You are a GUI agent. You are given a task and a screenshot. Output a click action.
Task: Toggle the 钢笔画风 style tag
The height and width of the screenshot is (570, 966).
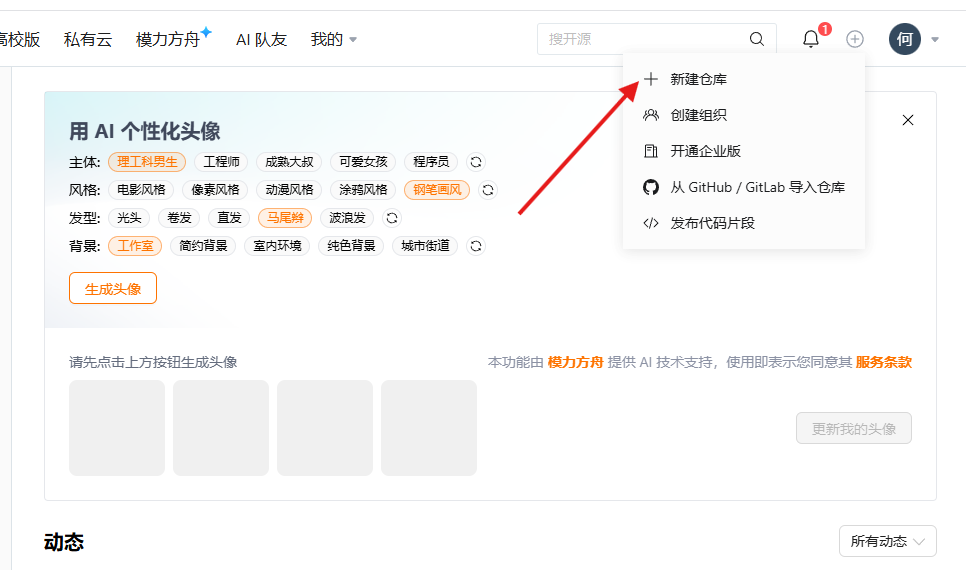click(437, 190)
